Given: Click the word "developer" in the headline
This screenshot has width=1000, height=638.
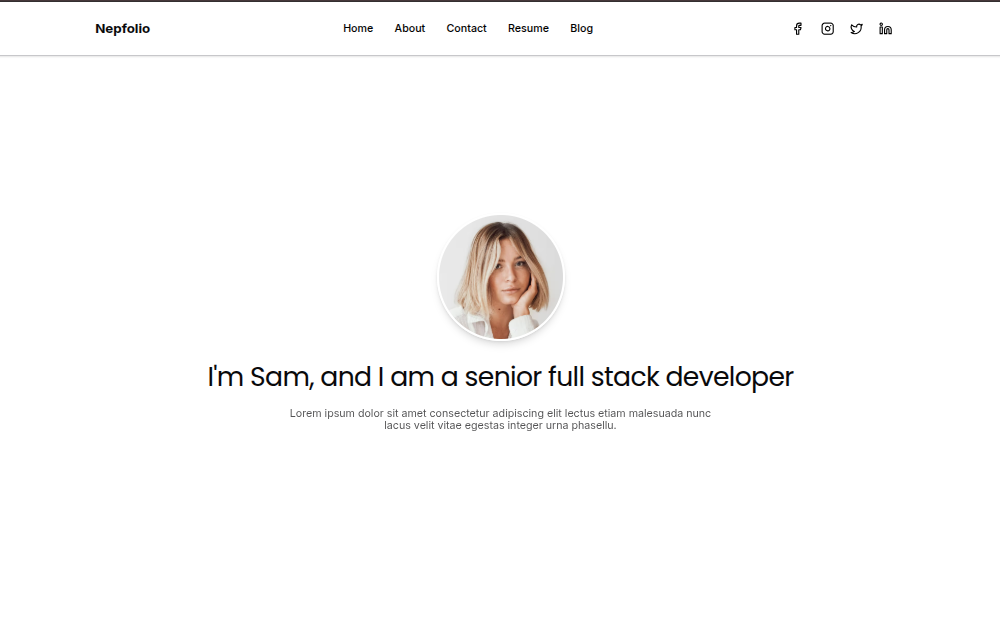Looking at the screenshot, I should tap(729, 377).
